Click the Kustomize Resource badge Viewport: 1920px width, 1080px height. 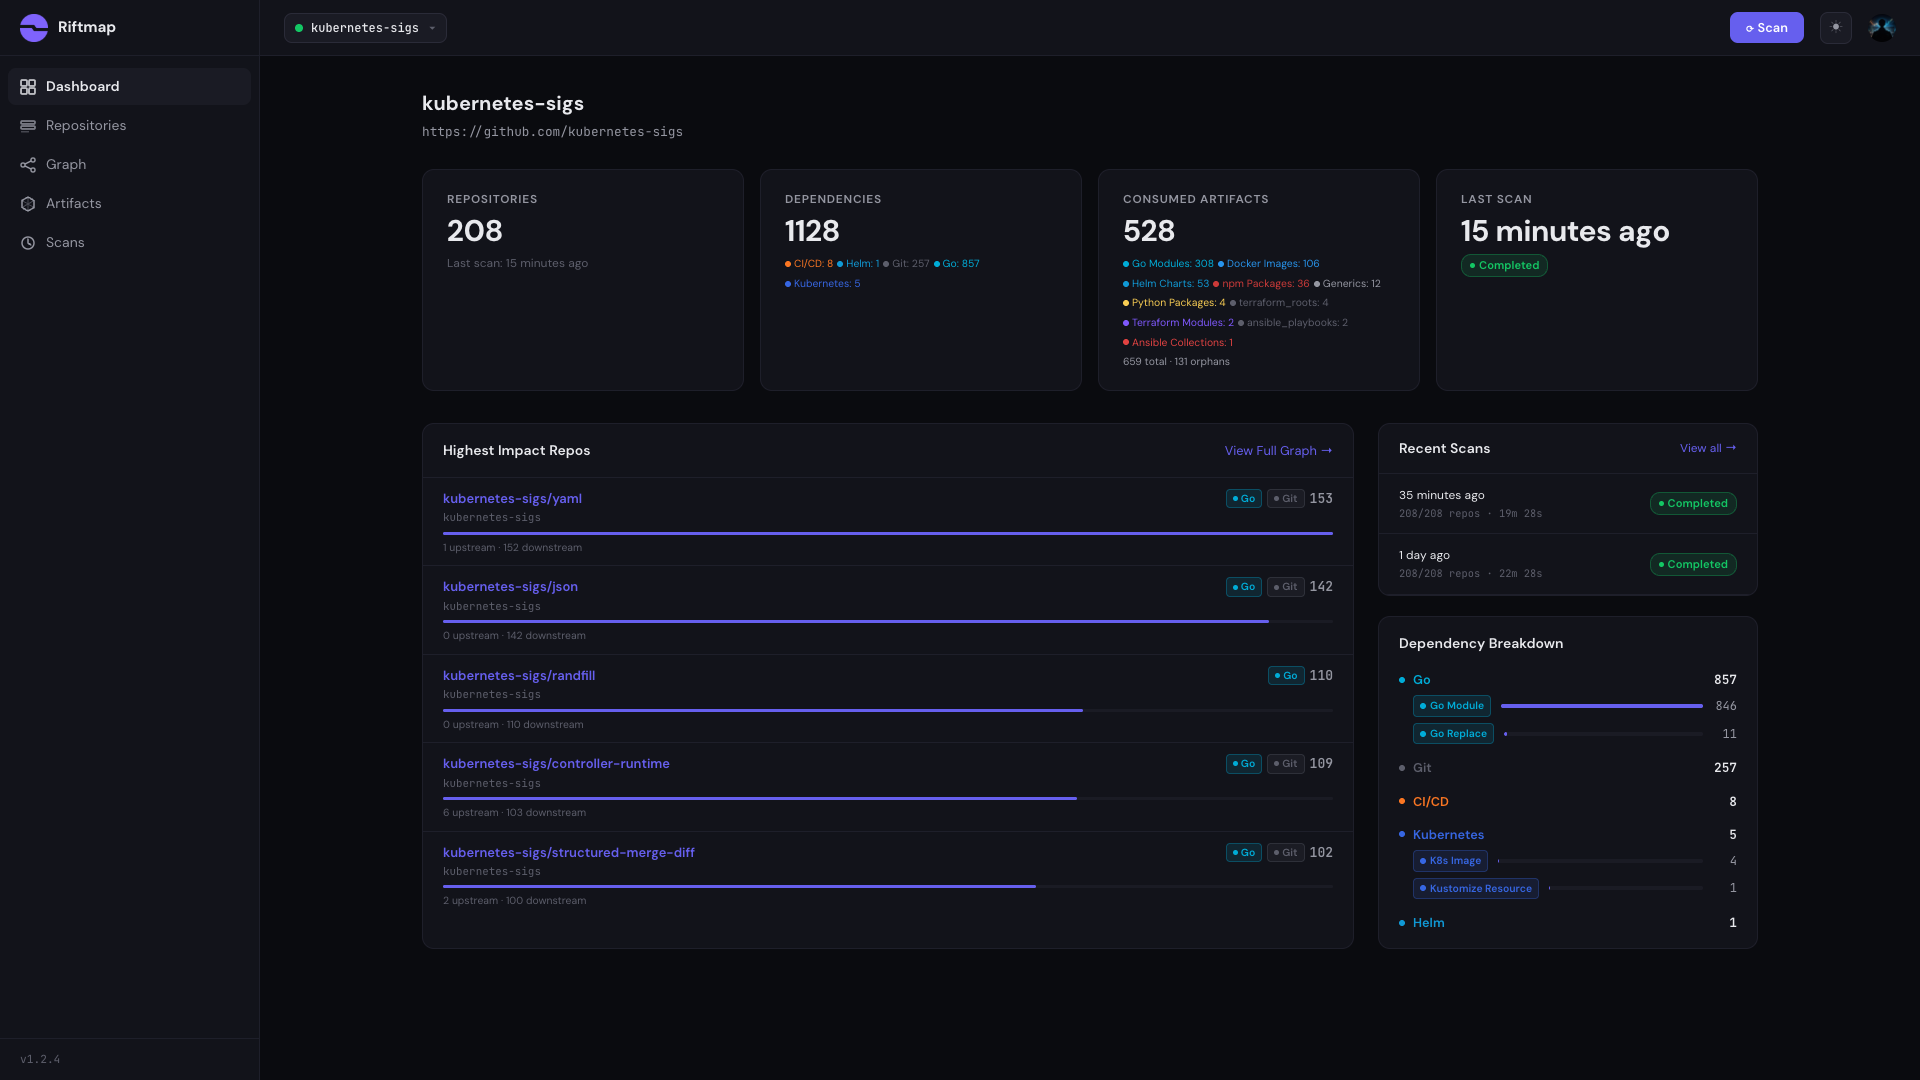[1476, 889]
